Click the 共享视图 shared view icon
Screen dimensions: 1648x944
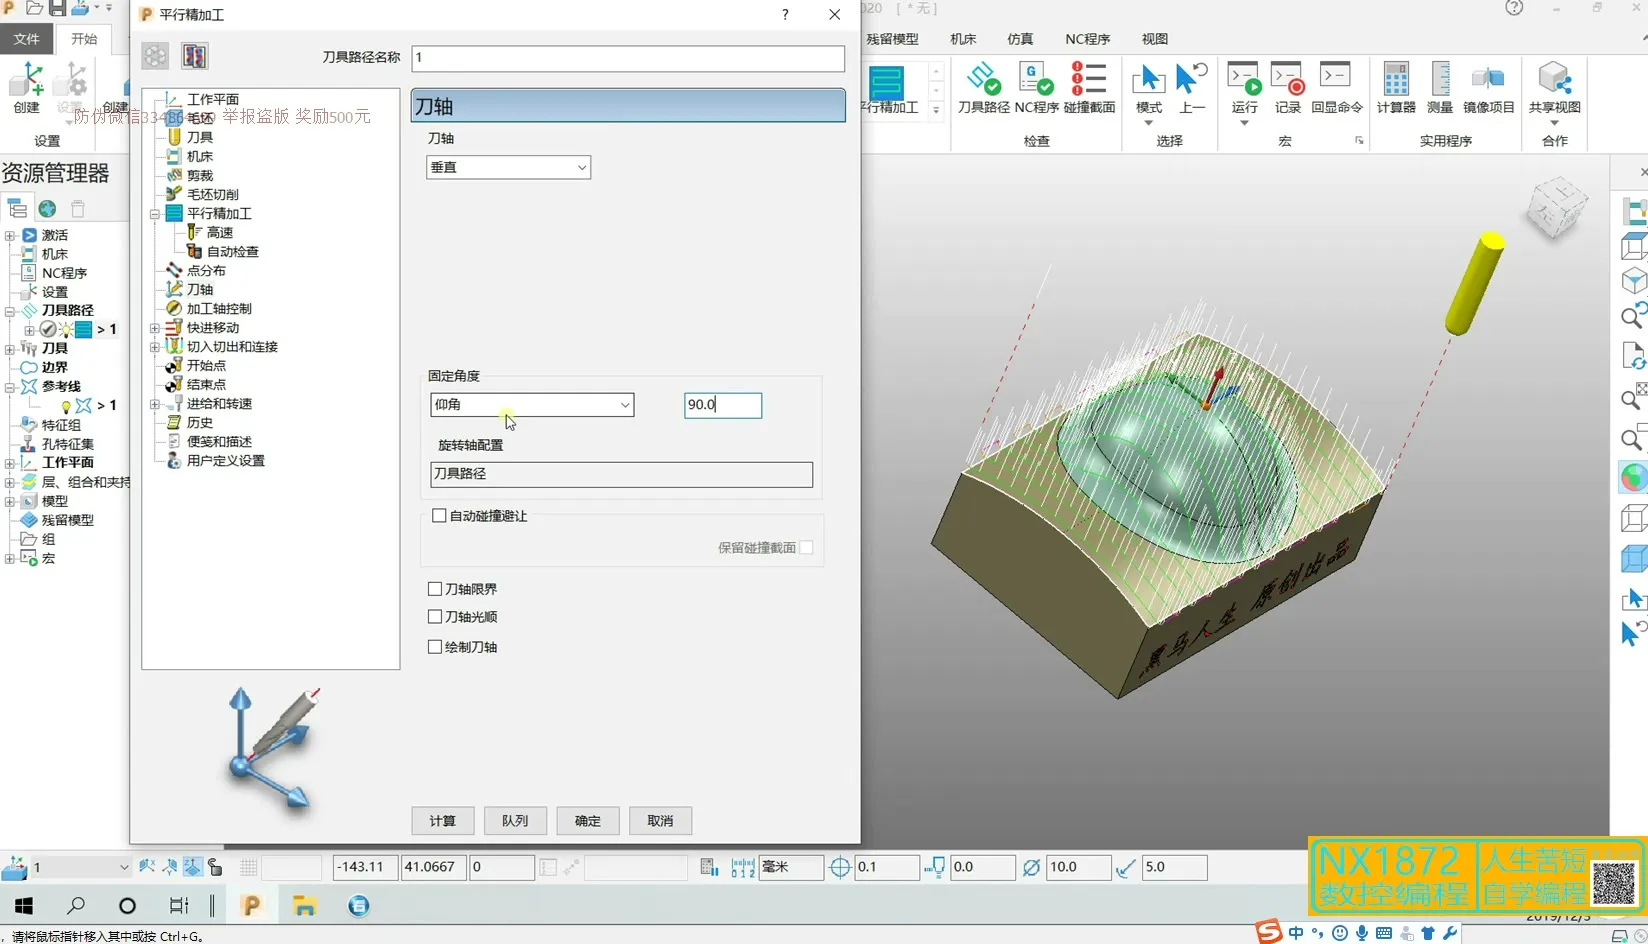pos(1554,87)
